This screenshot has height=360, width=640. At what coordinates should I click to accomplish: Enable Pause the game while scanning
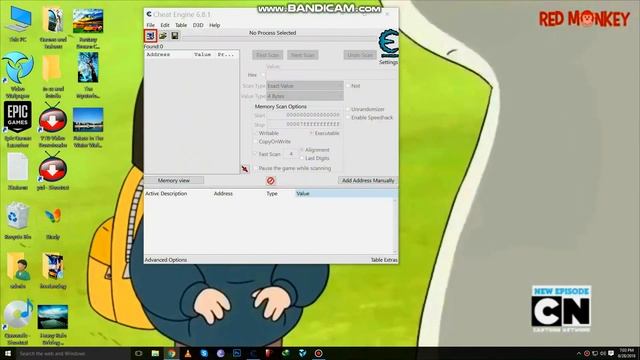click(256, 168)
